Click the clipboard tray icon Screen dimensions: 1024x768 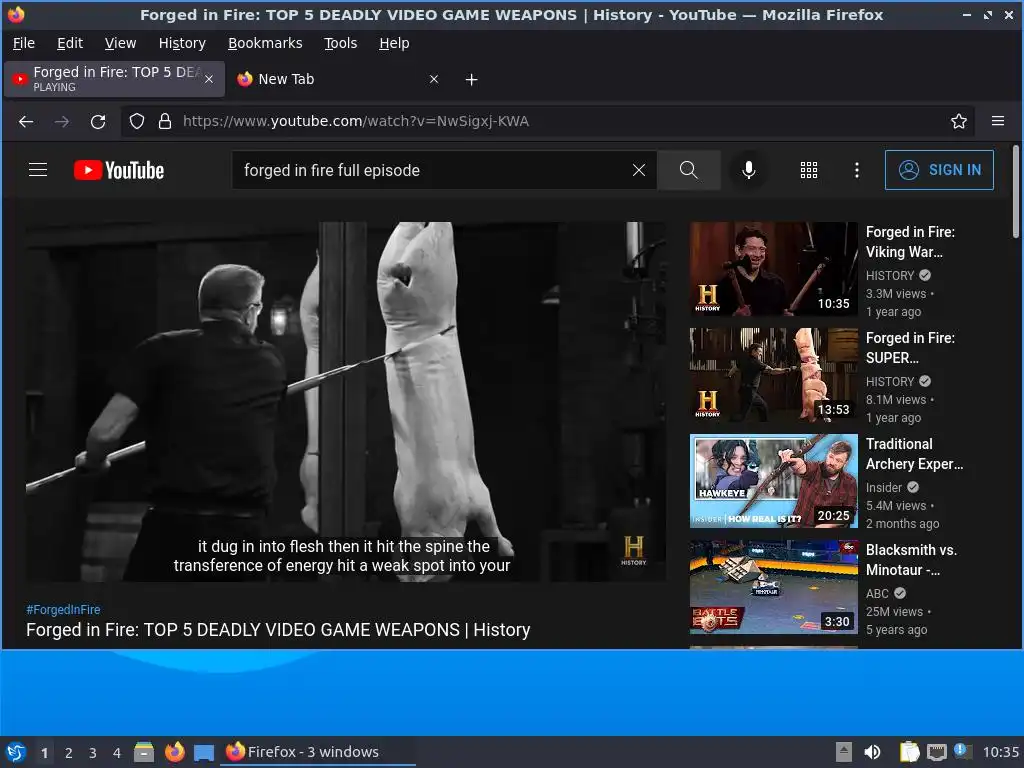909,752
